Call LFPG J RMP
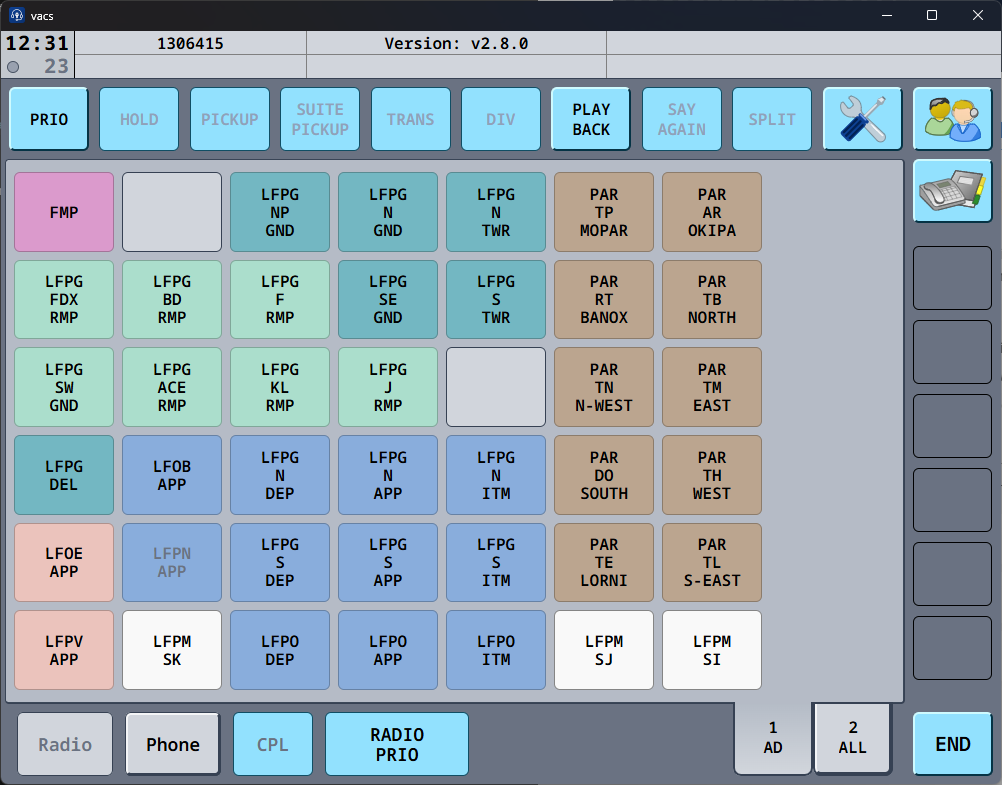1002x785 pixels. 388,387
